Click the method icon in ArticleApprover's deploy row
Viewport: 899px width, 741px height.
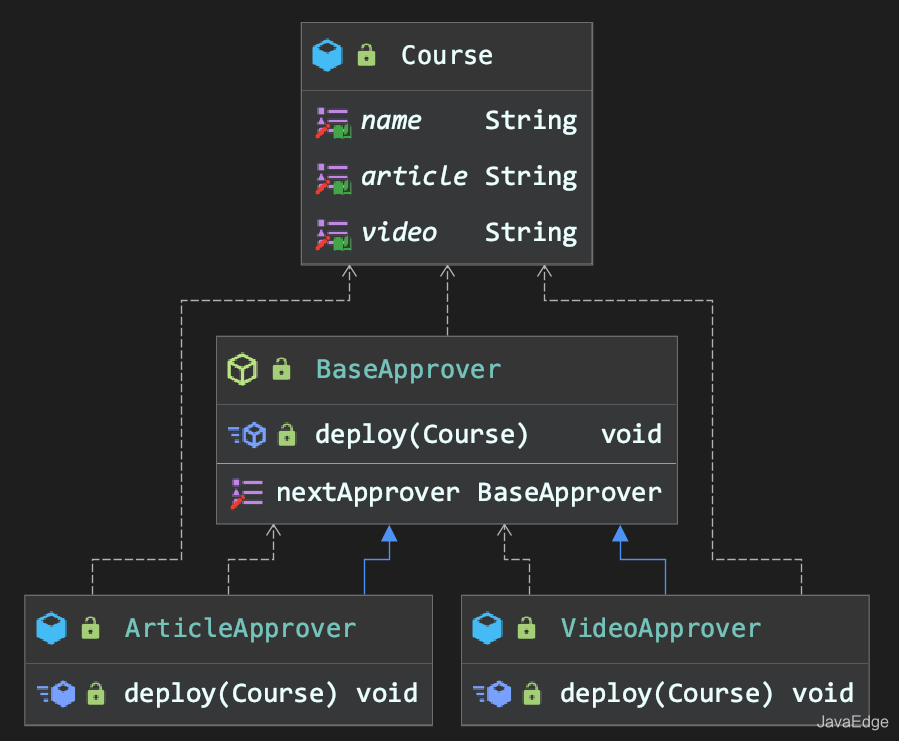point(55,693)
